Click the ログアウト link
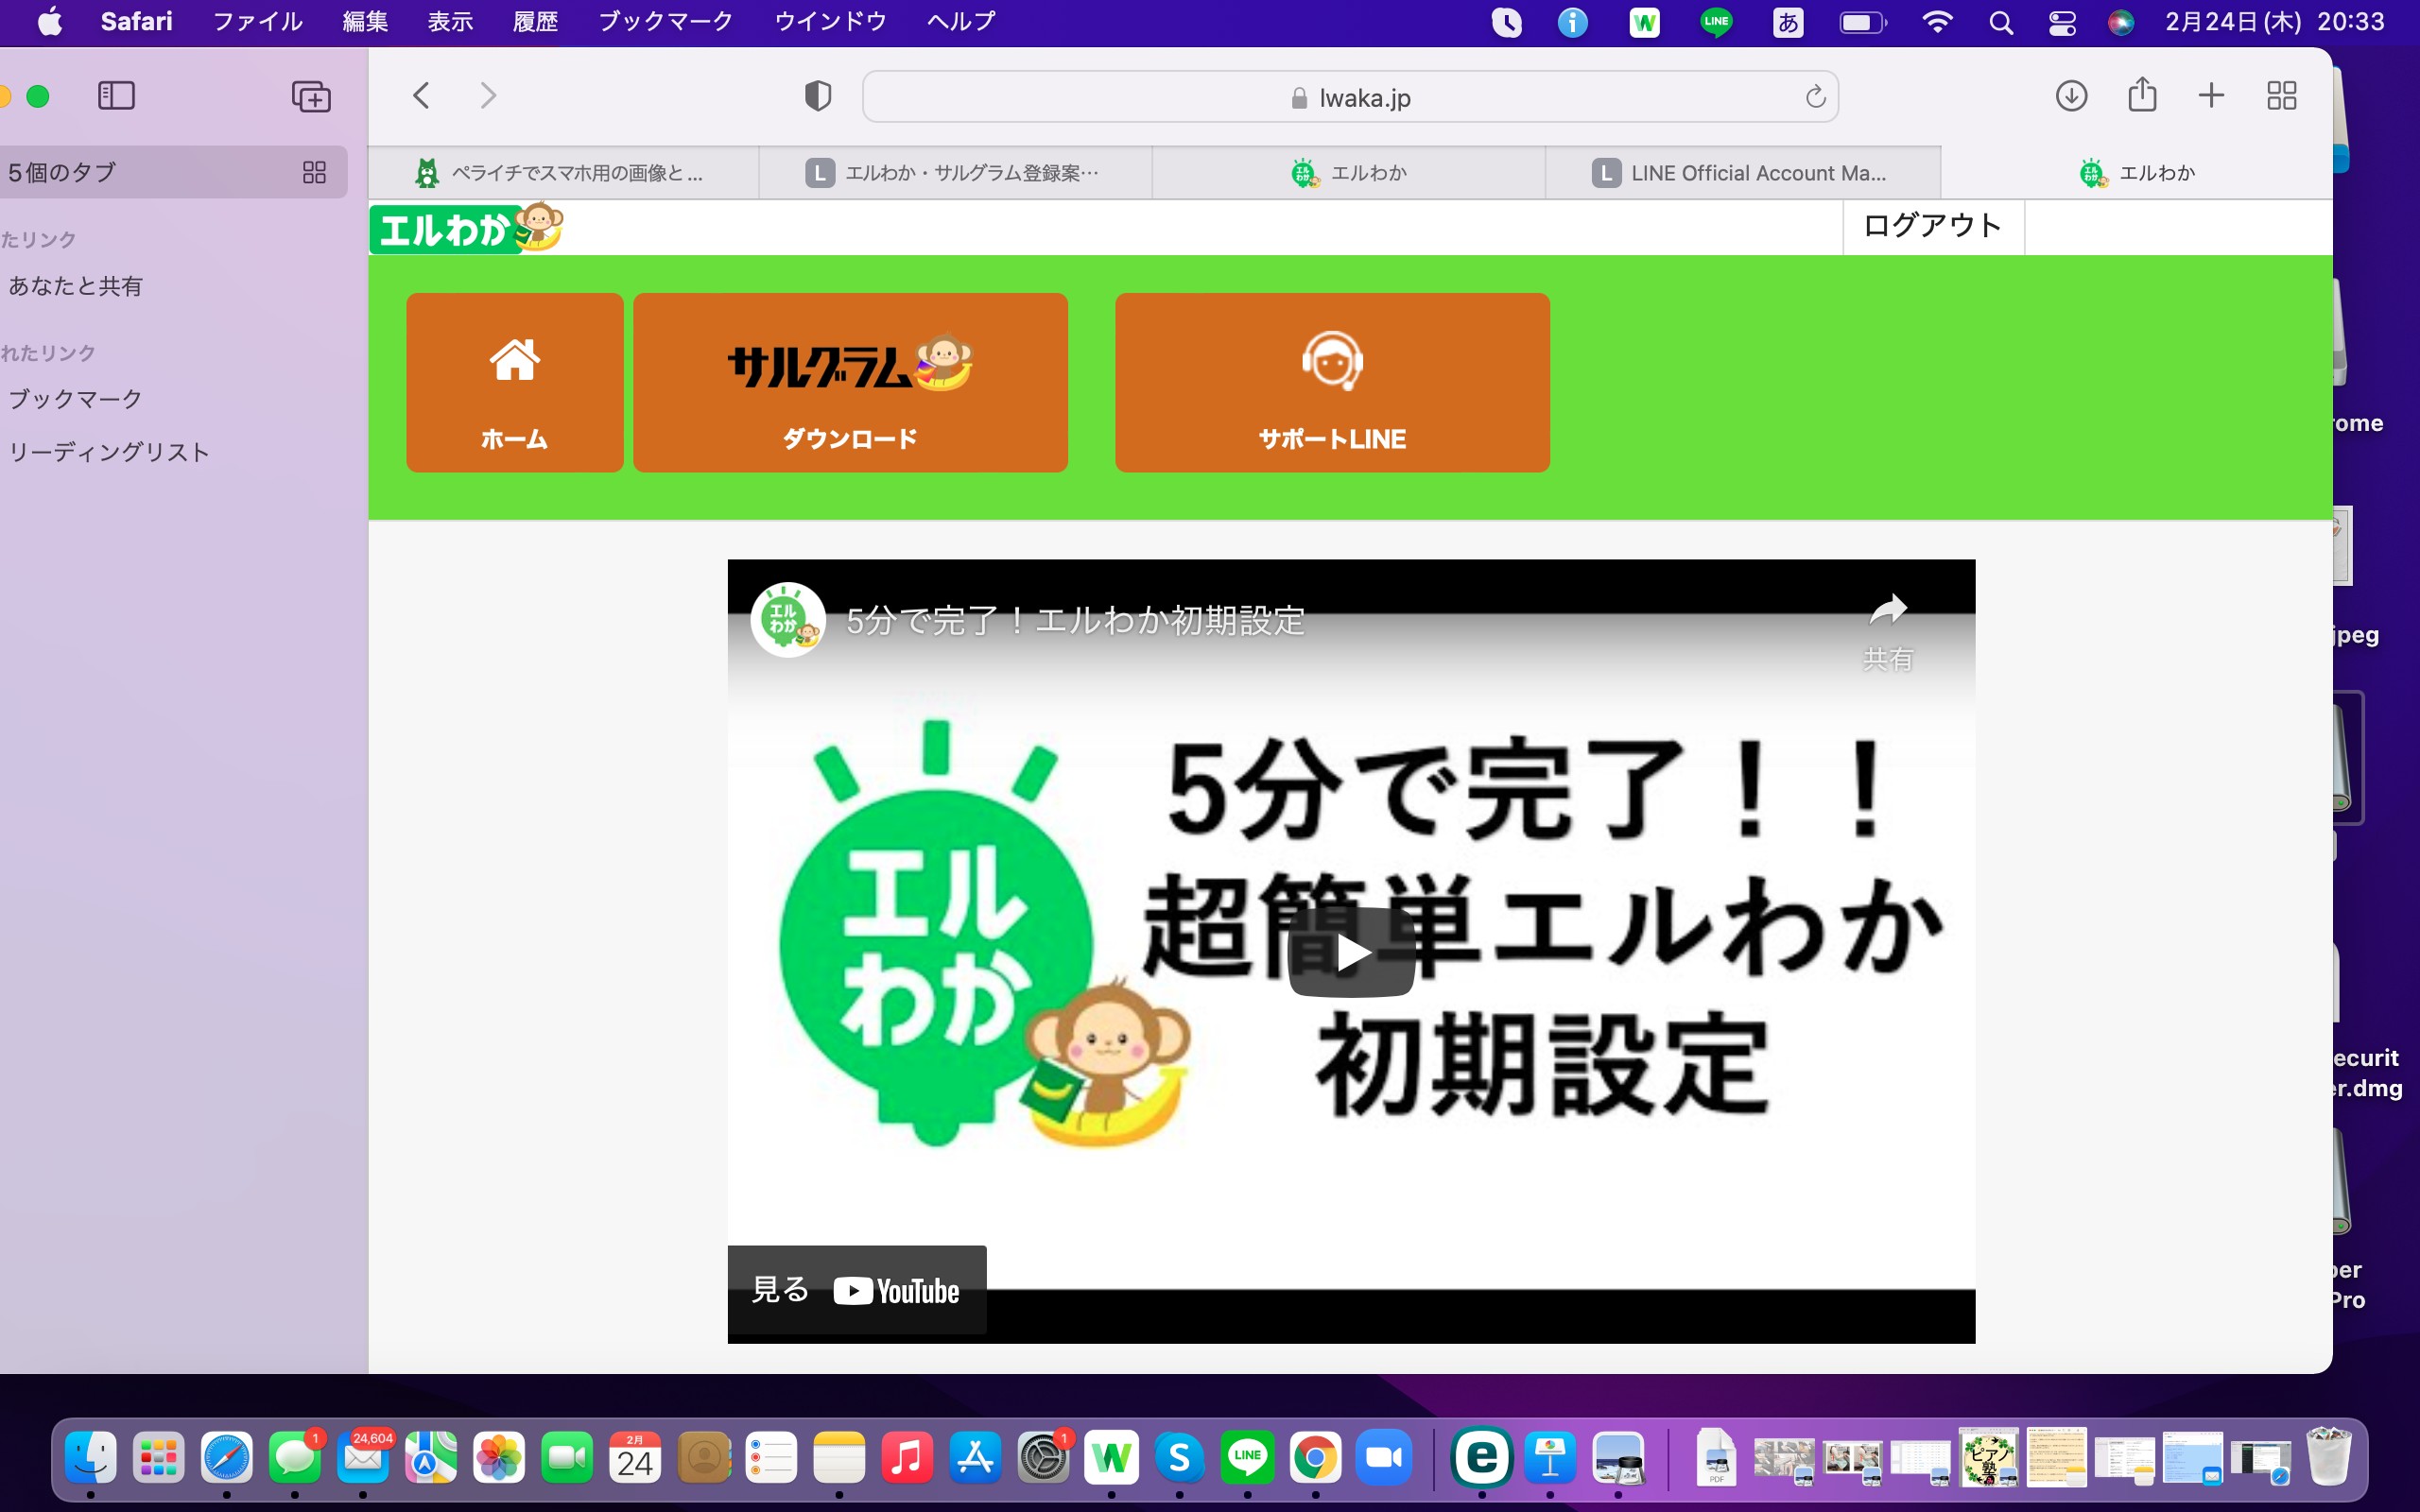The image size is (2420, 1512). [1932, 226]
